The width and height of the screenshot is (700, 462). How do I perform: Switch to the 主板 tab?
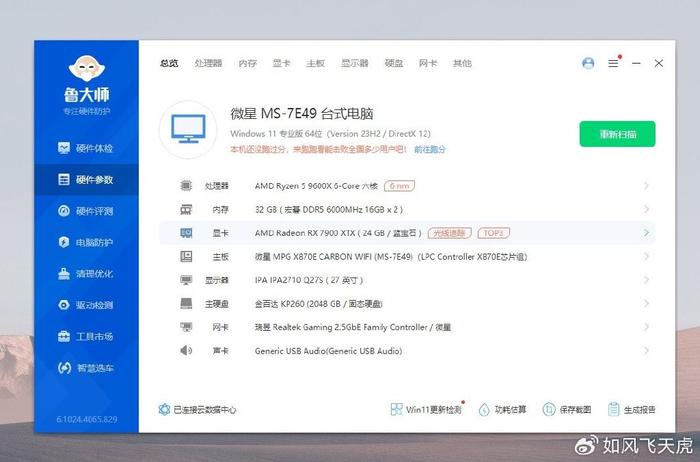315,63
